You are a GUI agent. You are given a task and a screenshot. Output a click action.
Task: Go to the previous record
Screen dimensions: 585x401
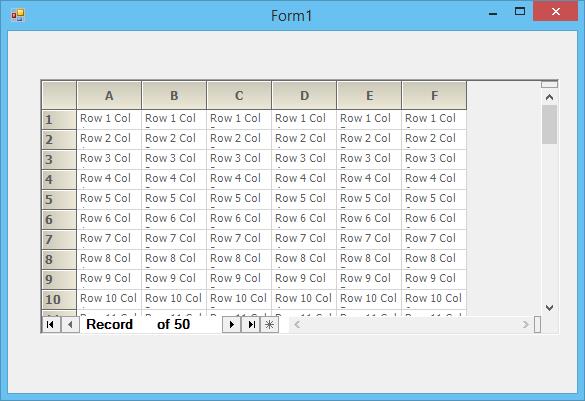click(x=70, y=325)
